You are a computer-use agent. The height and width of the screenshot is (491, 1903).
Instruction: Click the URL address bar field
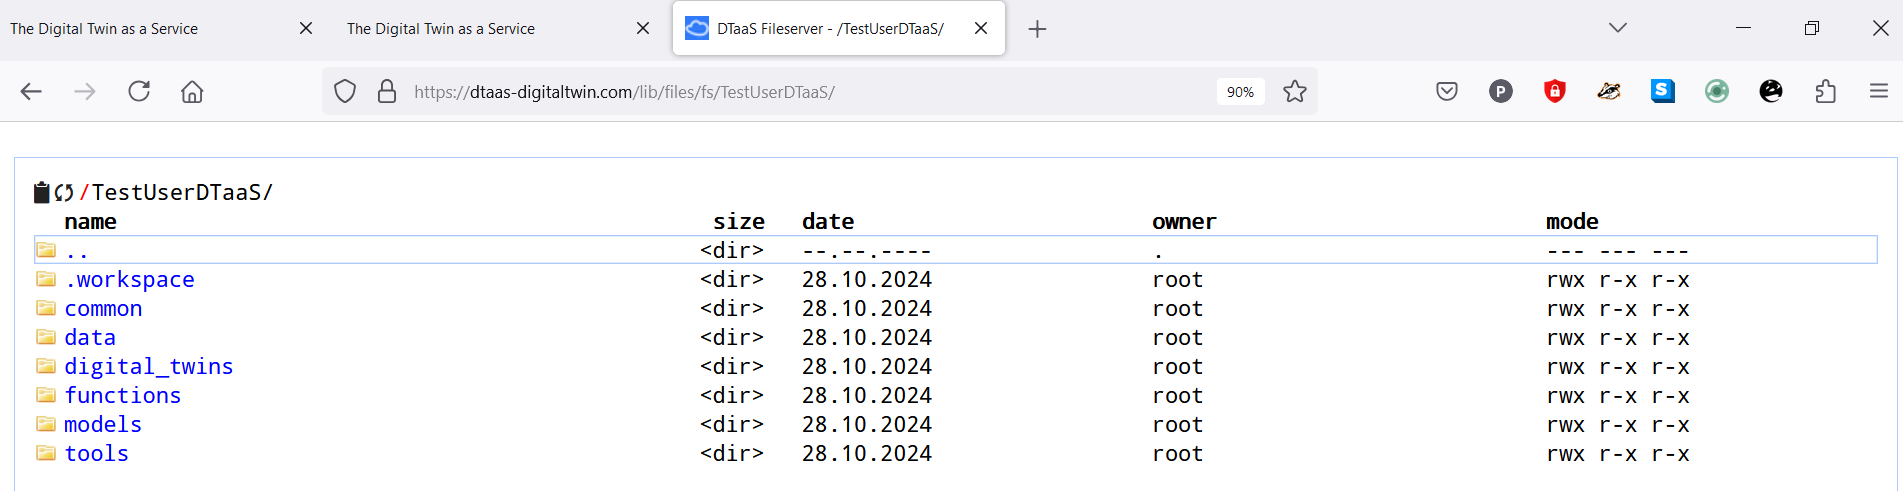pyautogui.click(x=800, y=92)
